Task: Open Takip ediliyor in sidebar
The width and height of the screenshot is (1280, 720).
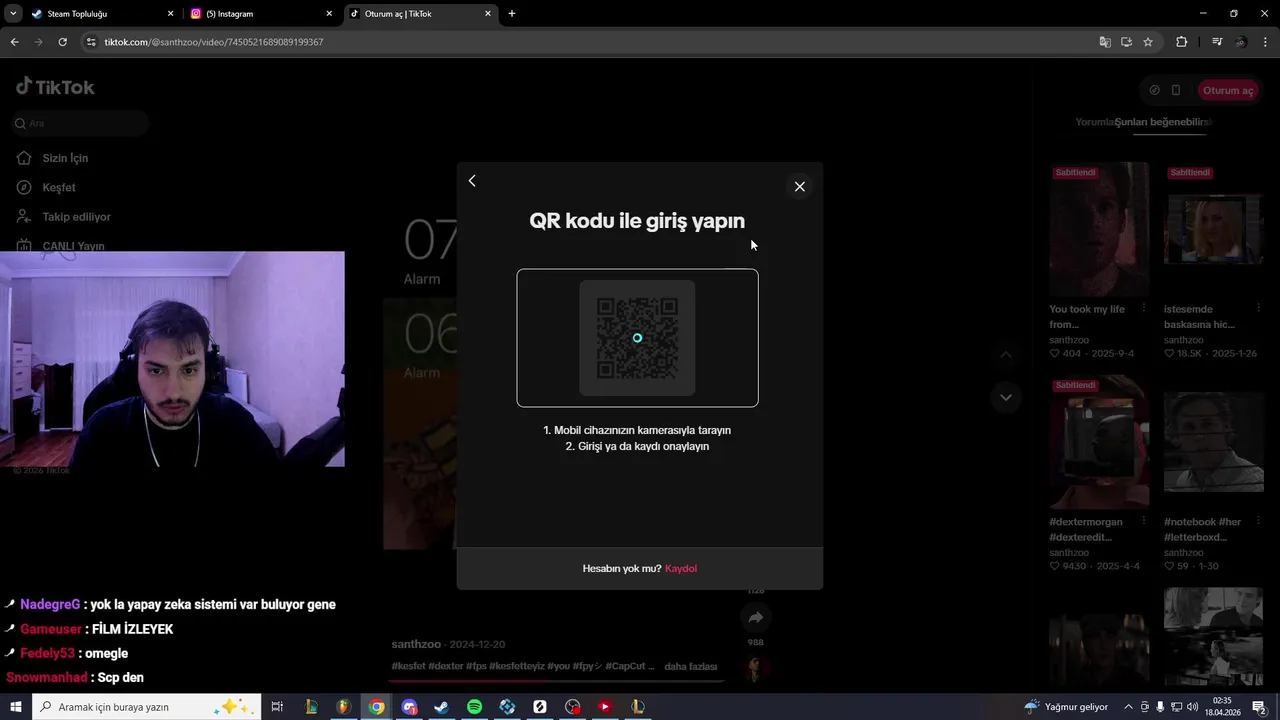Action: pyautogui.click(x=76, y=216)
